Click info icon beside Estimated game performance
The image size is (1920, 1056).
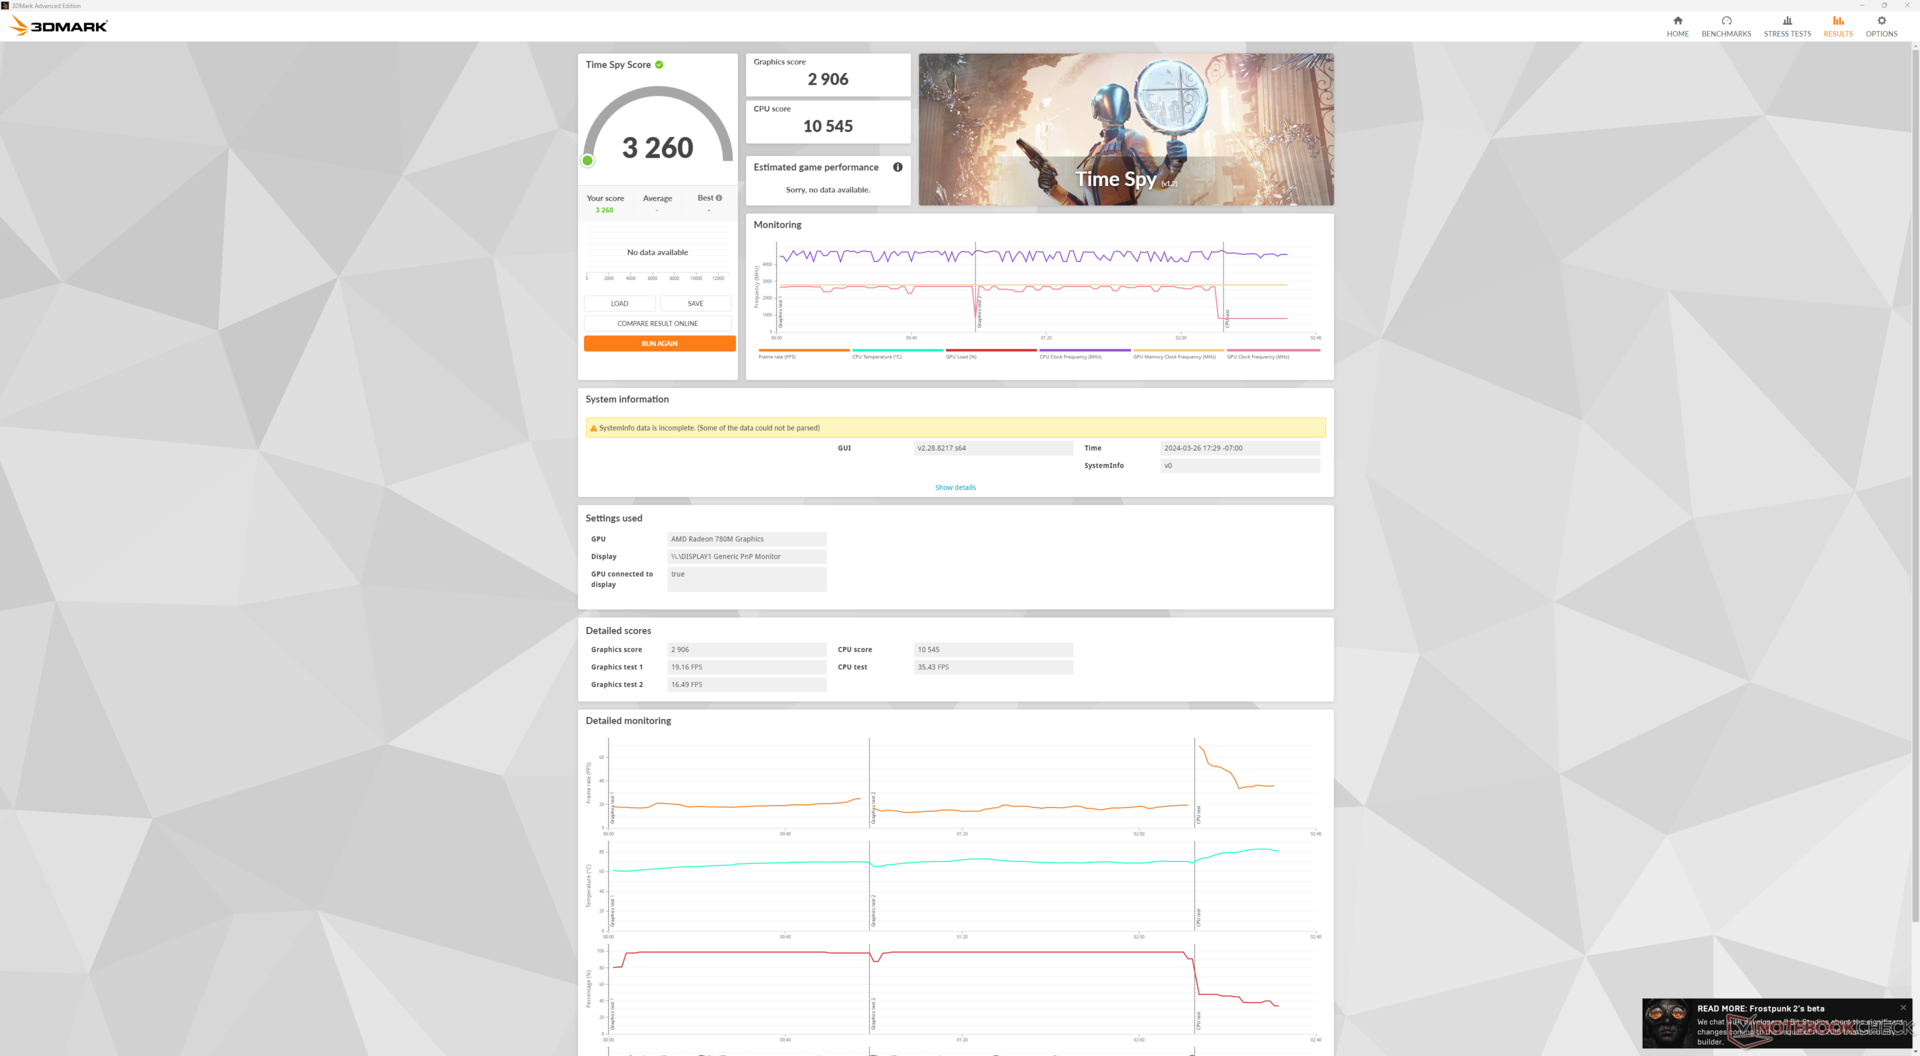[897, 167]
